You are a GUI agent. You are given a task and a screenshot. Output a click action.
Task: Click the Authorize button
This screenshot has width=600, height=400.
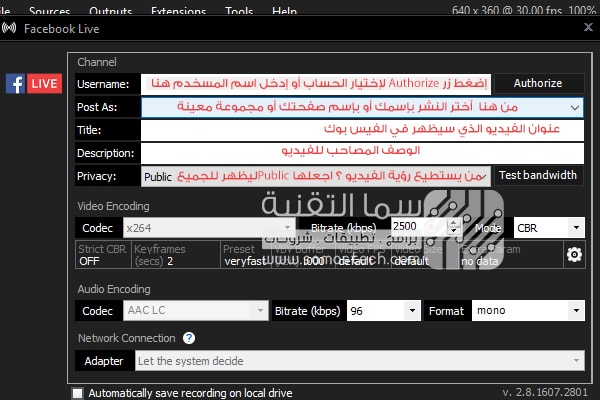click(x=539, y=83)
